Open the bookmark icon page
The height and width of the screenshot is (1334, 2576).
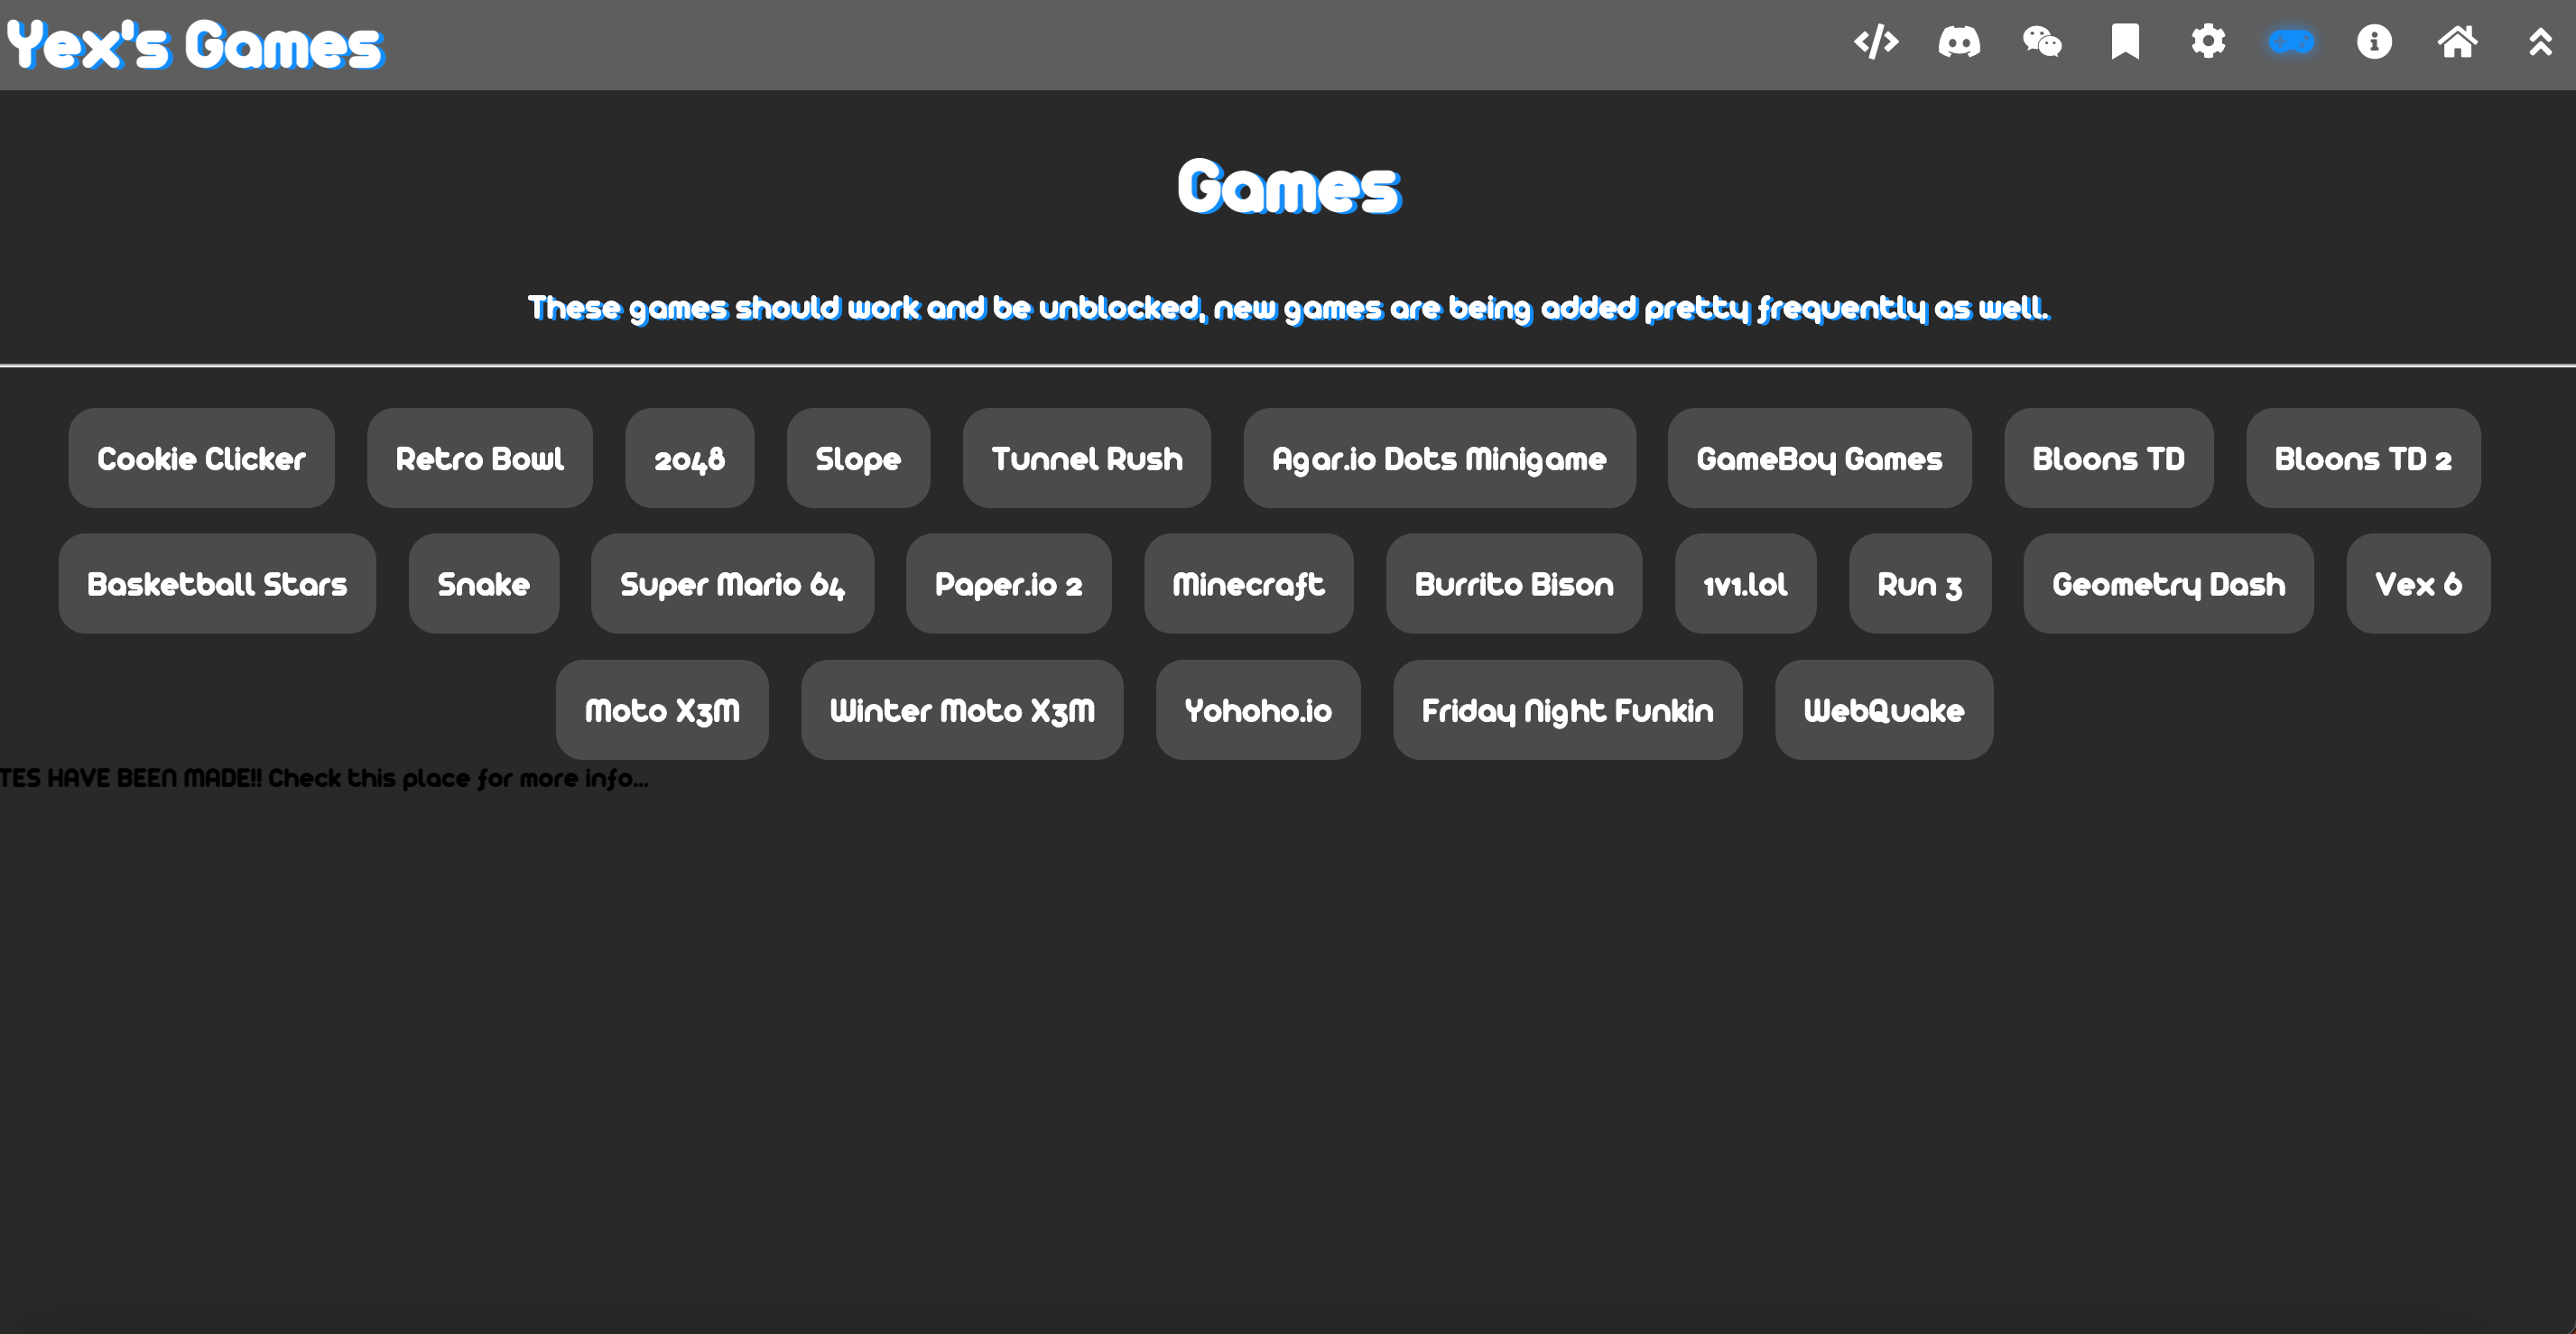point(2125,42)
